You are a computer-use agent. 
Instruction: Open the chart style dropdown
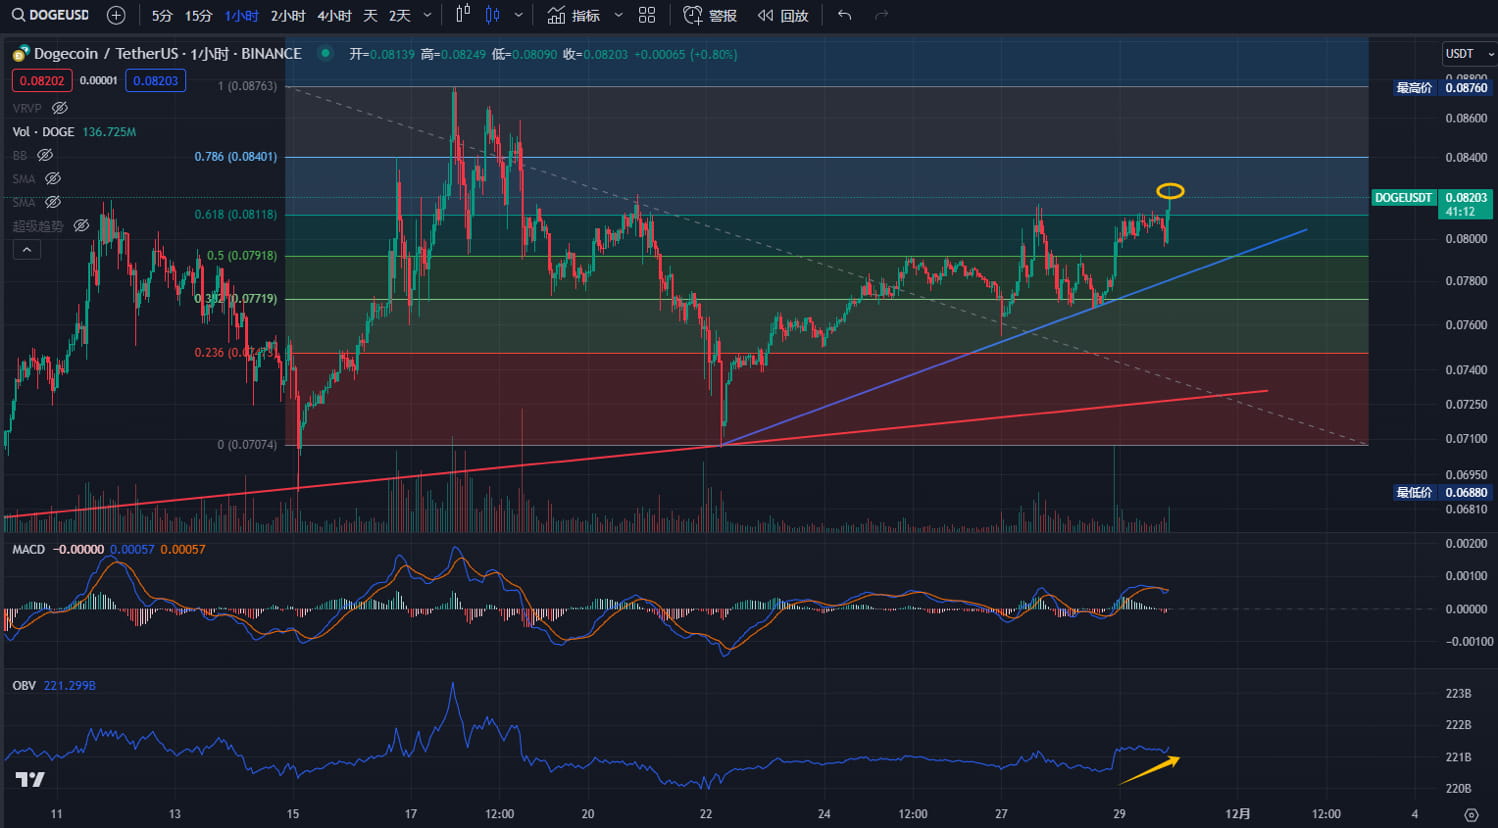pos(518,15)
